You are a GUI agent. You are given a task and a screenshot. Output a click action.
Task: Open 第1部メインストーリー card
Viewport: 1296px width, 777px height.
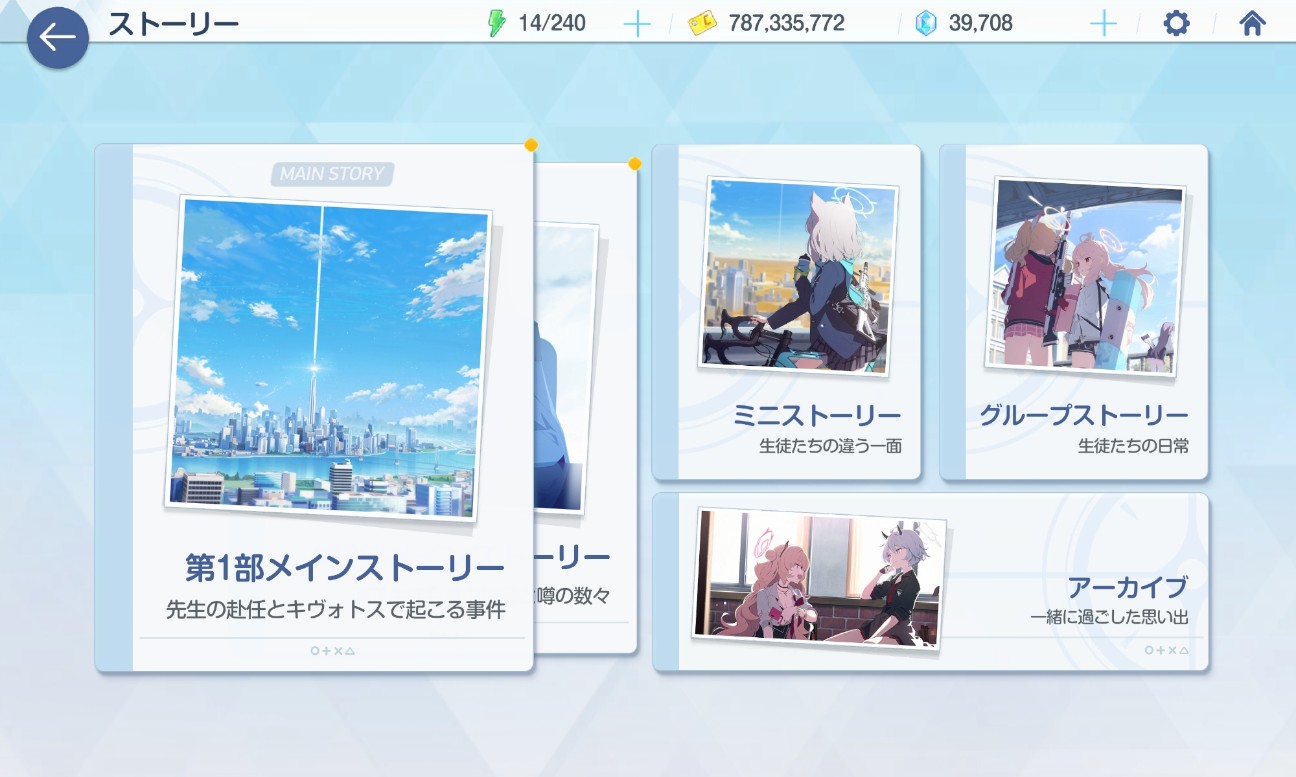pos(314,408)
